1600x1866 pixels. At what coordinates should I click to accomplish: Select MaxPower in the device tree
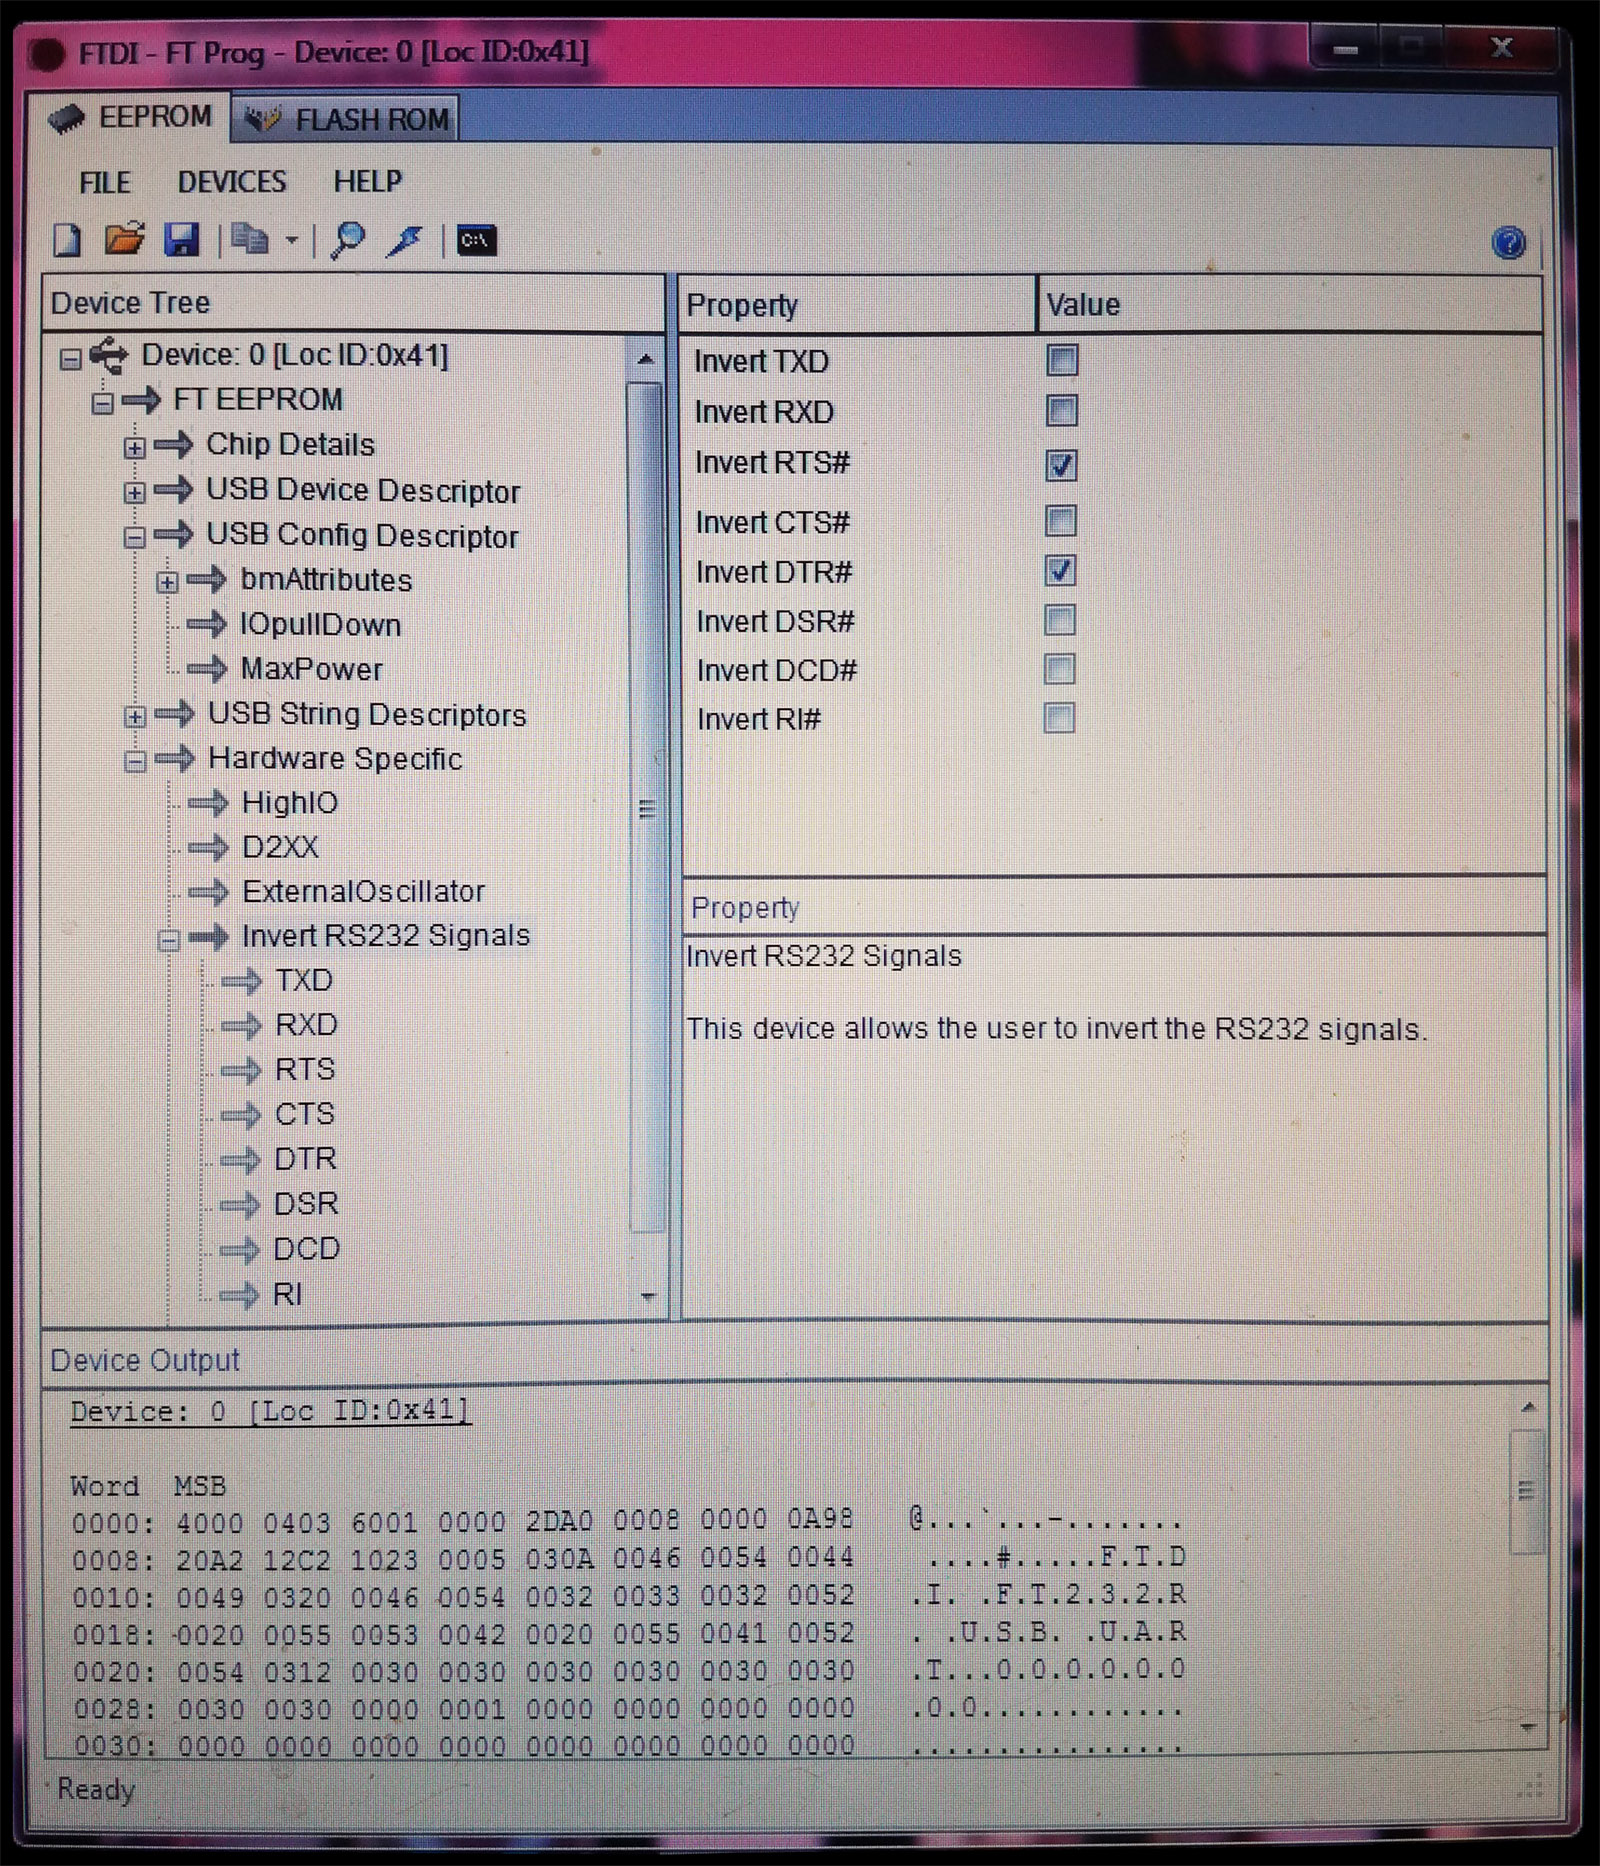pyautogui.click(x=311, y=669)
